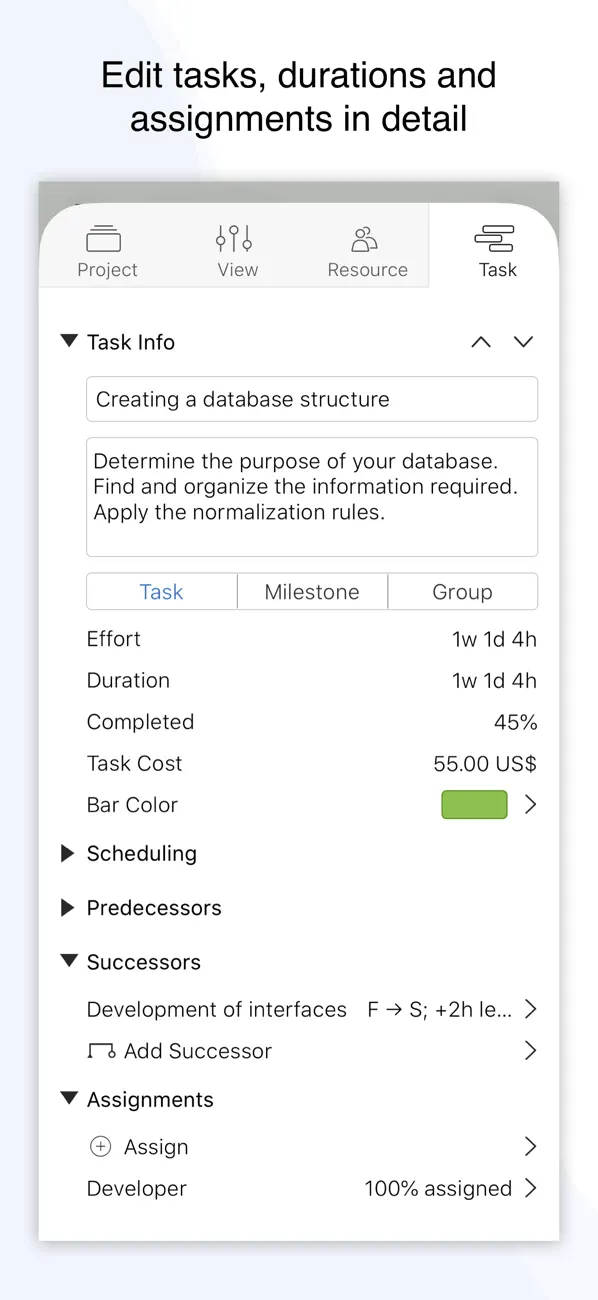Open the Resource people icon
Screen dimensions: 598x1300
click(x=363, y=237)
